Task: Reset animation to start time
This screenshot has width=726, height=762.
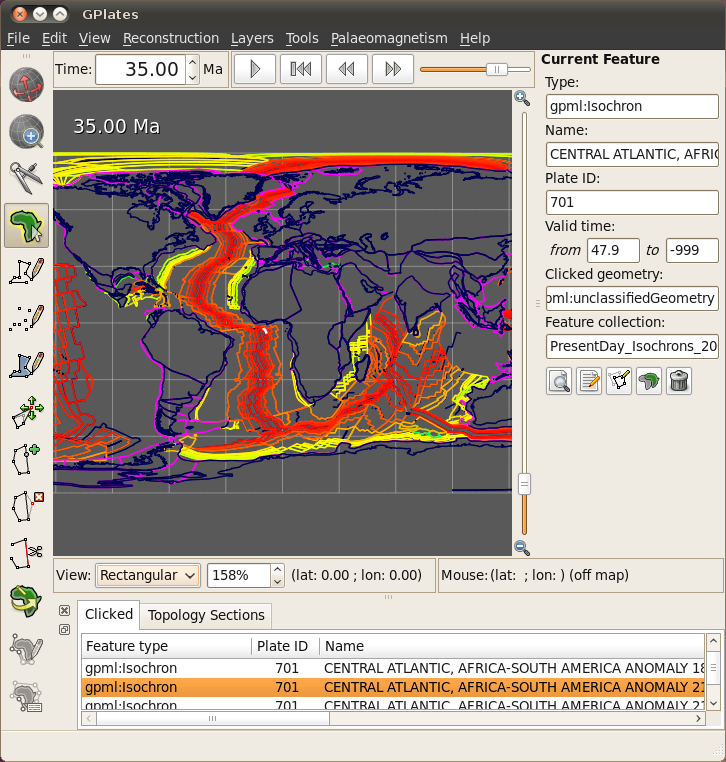Action: pyautogui.click(x=301, y=69)
